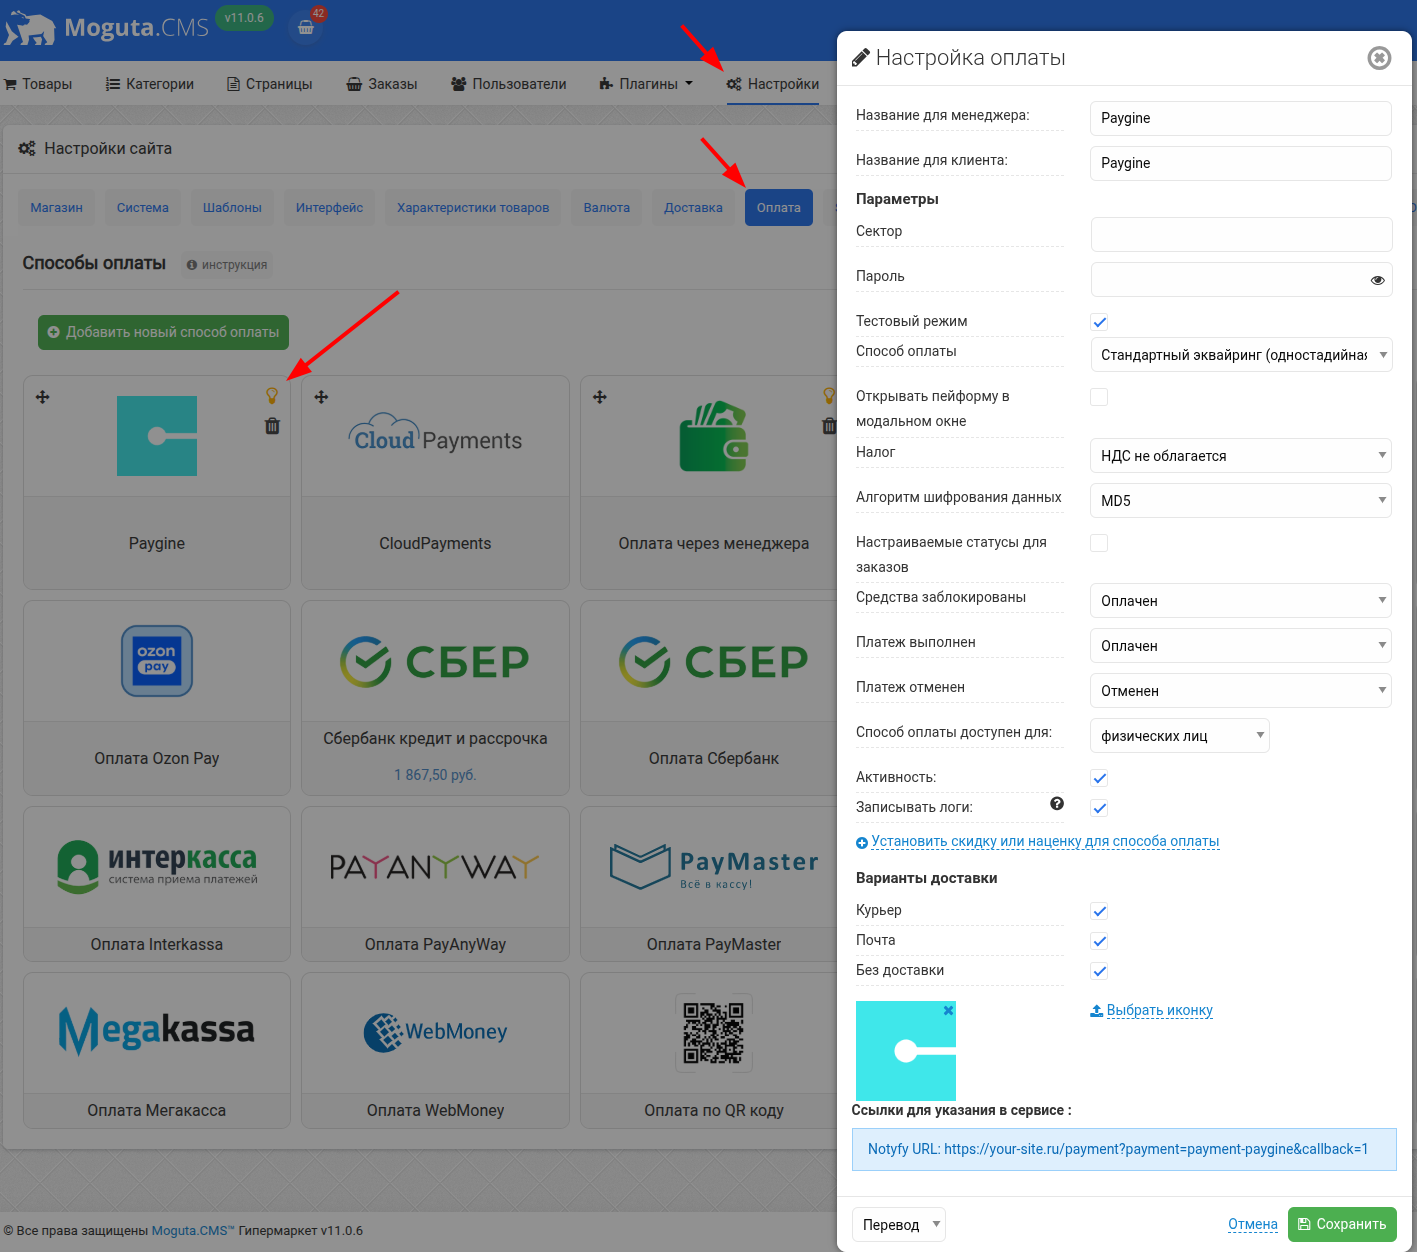
Task: Uncheck the Курьер delivery option
Action: point(1099,911)
